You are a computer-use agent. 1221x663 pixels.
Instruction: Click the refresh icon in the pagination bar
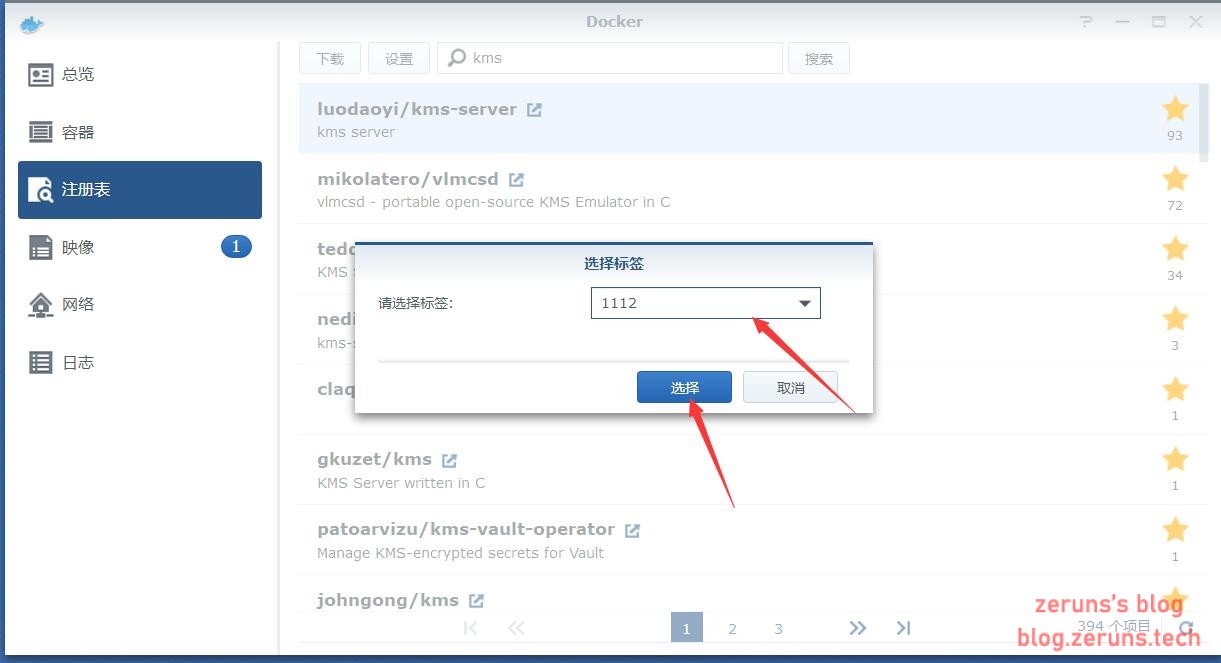pos(1186,629)
